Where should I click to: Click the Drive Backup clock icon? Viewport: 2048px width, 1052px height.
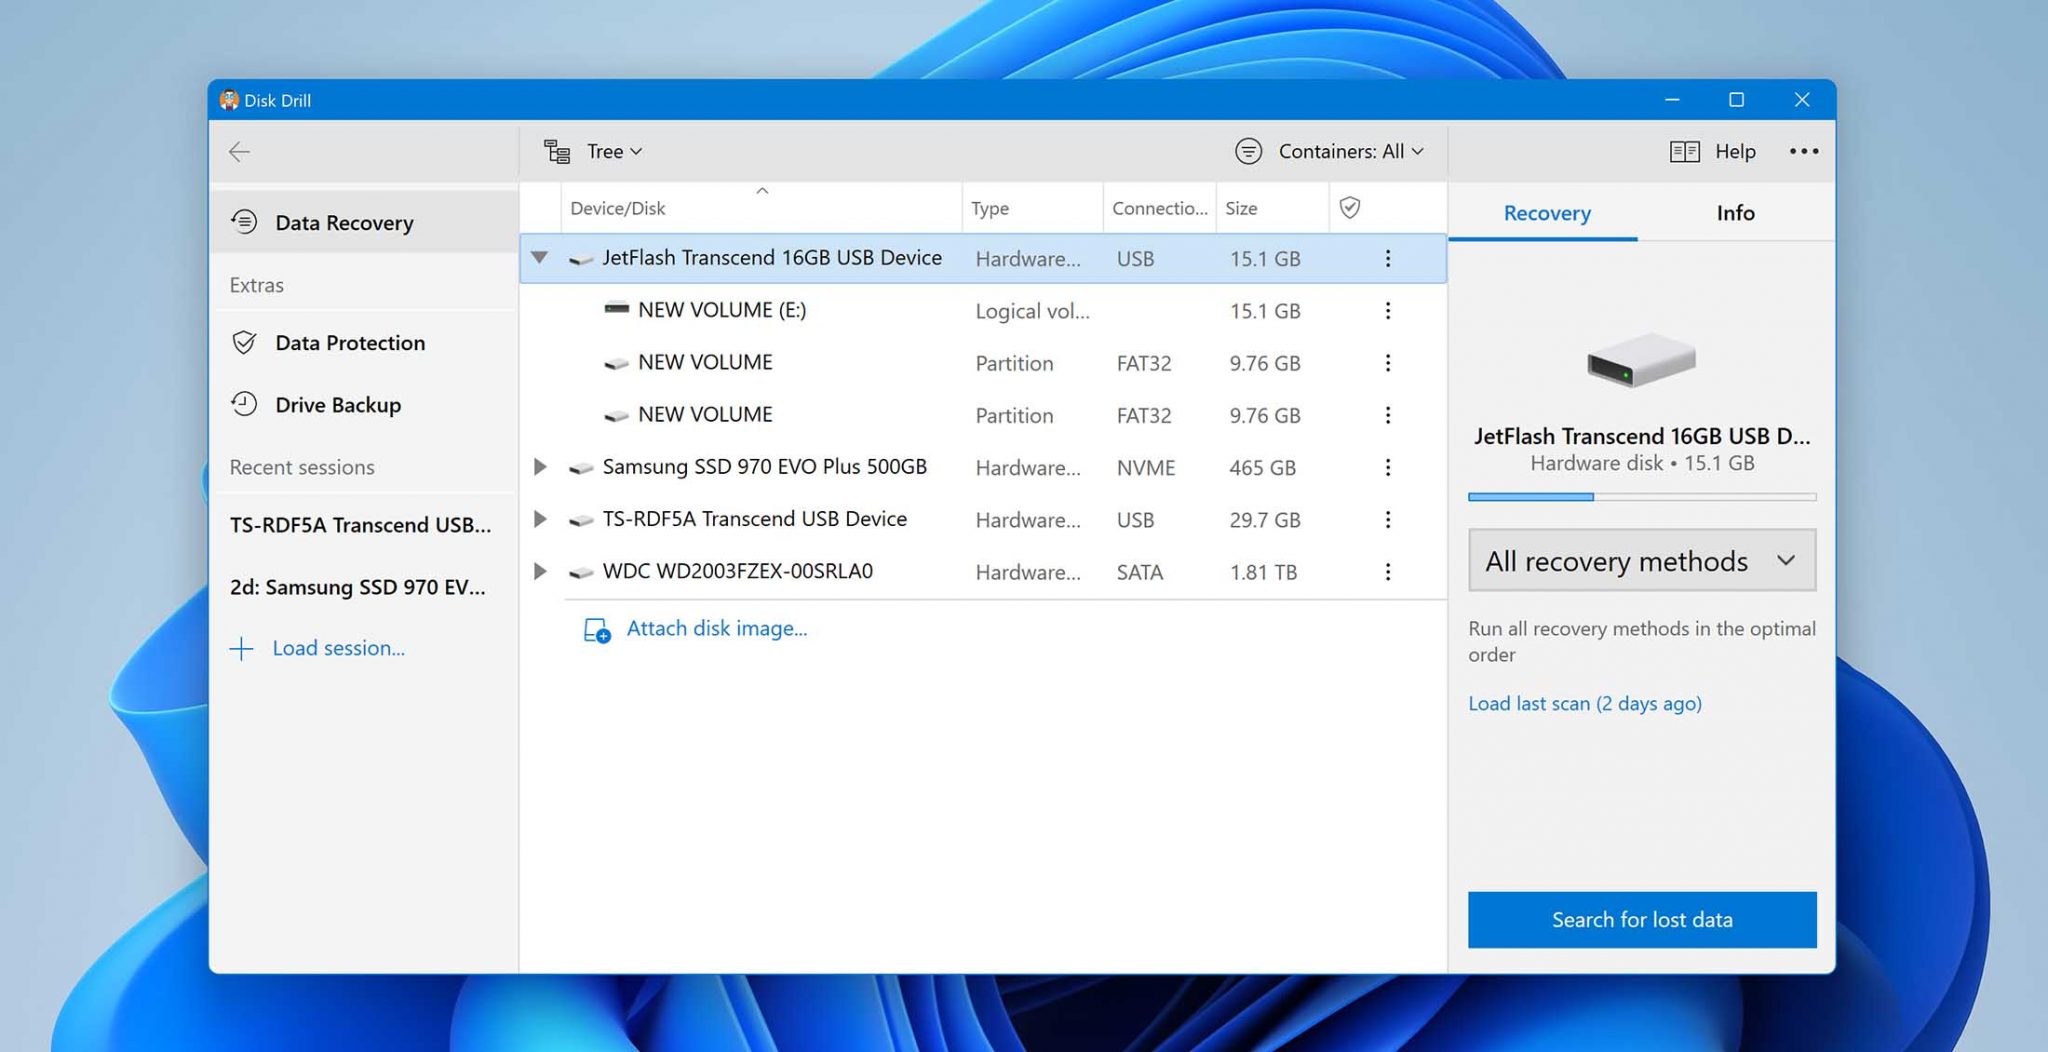[244, 404]
